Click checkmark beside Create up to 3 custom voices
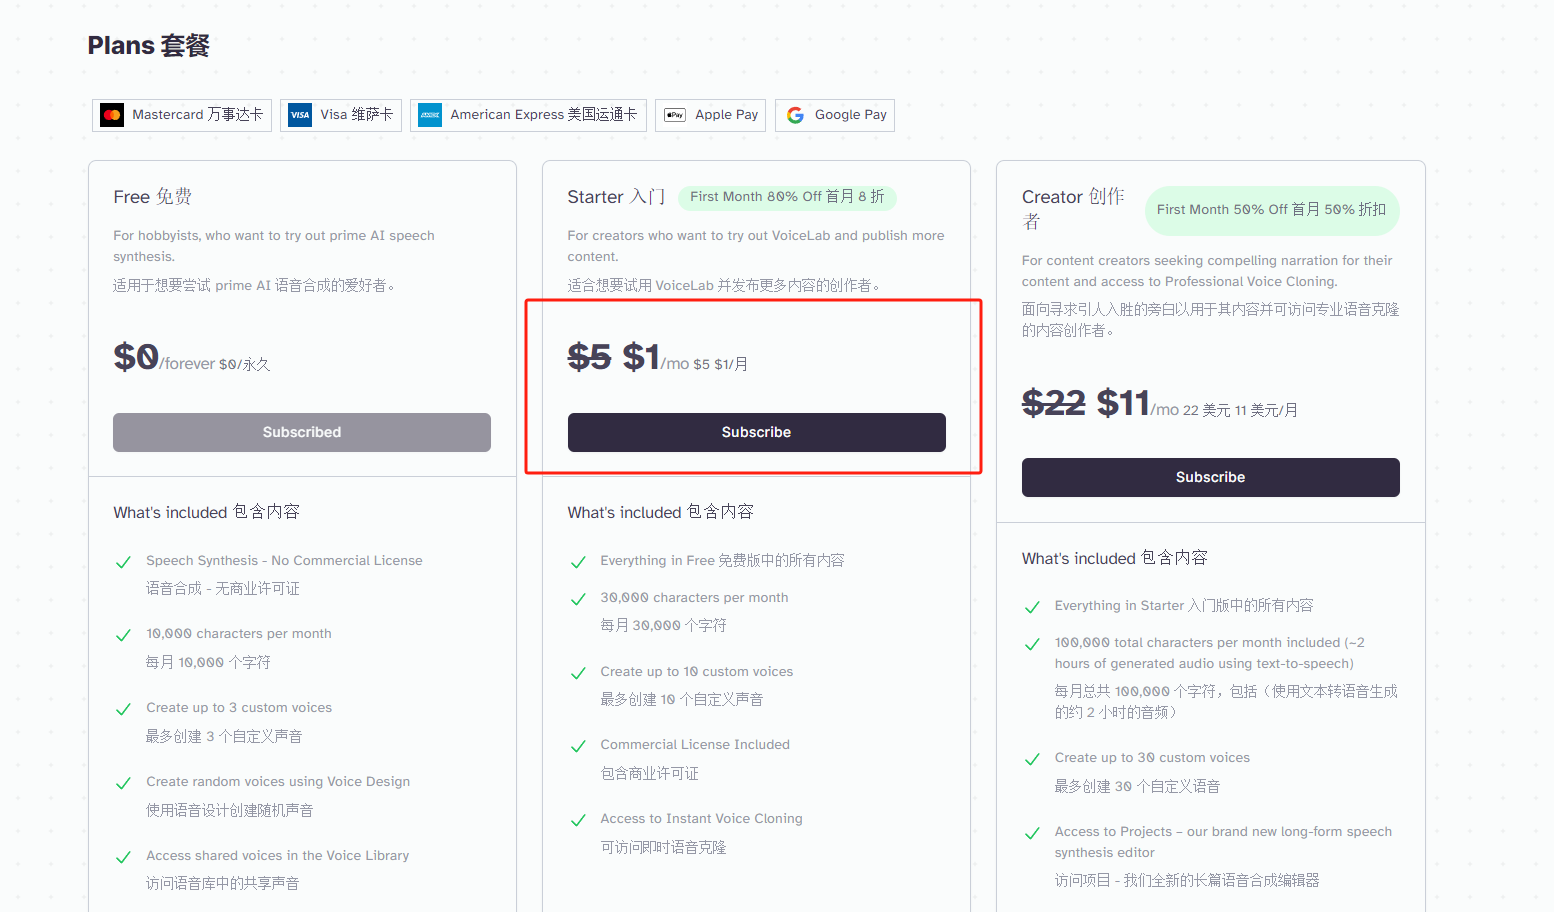The image size is (1554, 912). [124, 709]
